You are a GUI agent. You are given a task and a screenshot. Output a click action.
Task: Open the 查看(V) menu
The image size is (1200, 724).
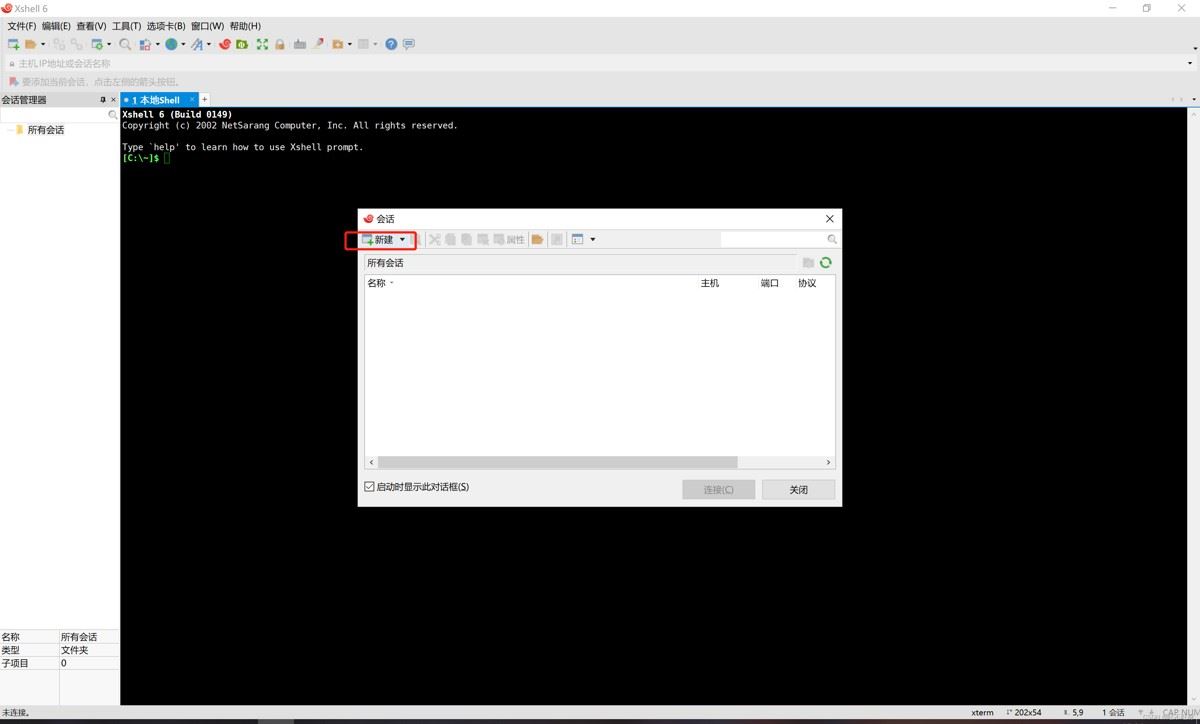pos(91,26)
